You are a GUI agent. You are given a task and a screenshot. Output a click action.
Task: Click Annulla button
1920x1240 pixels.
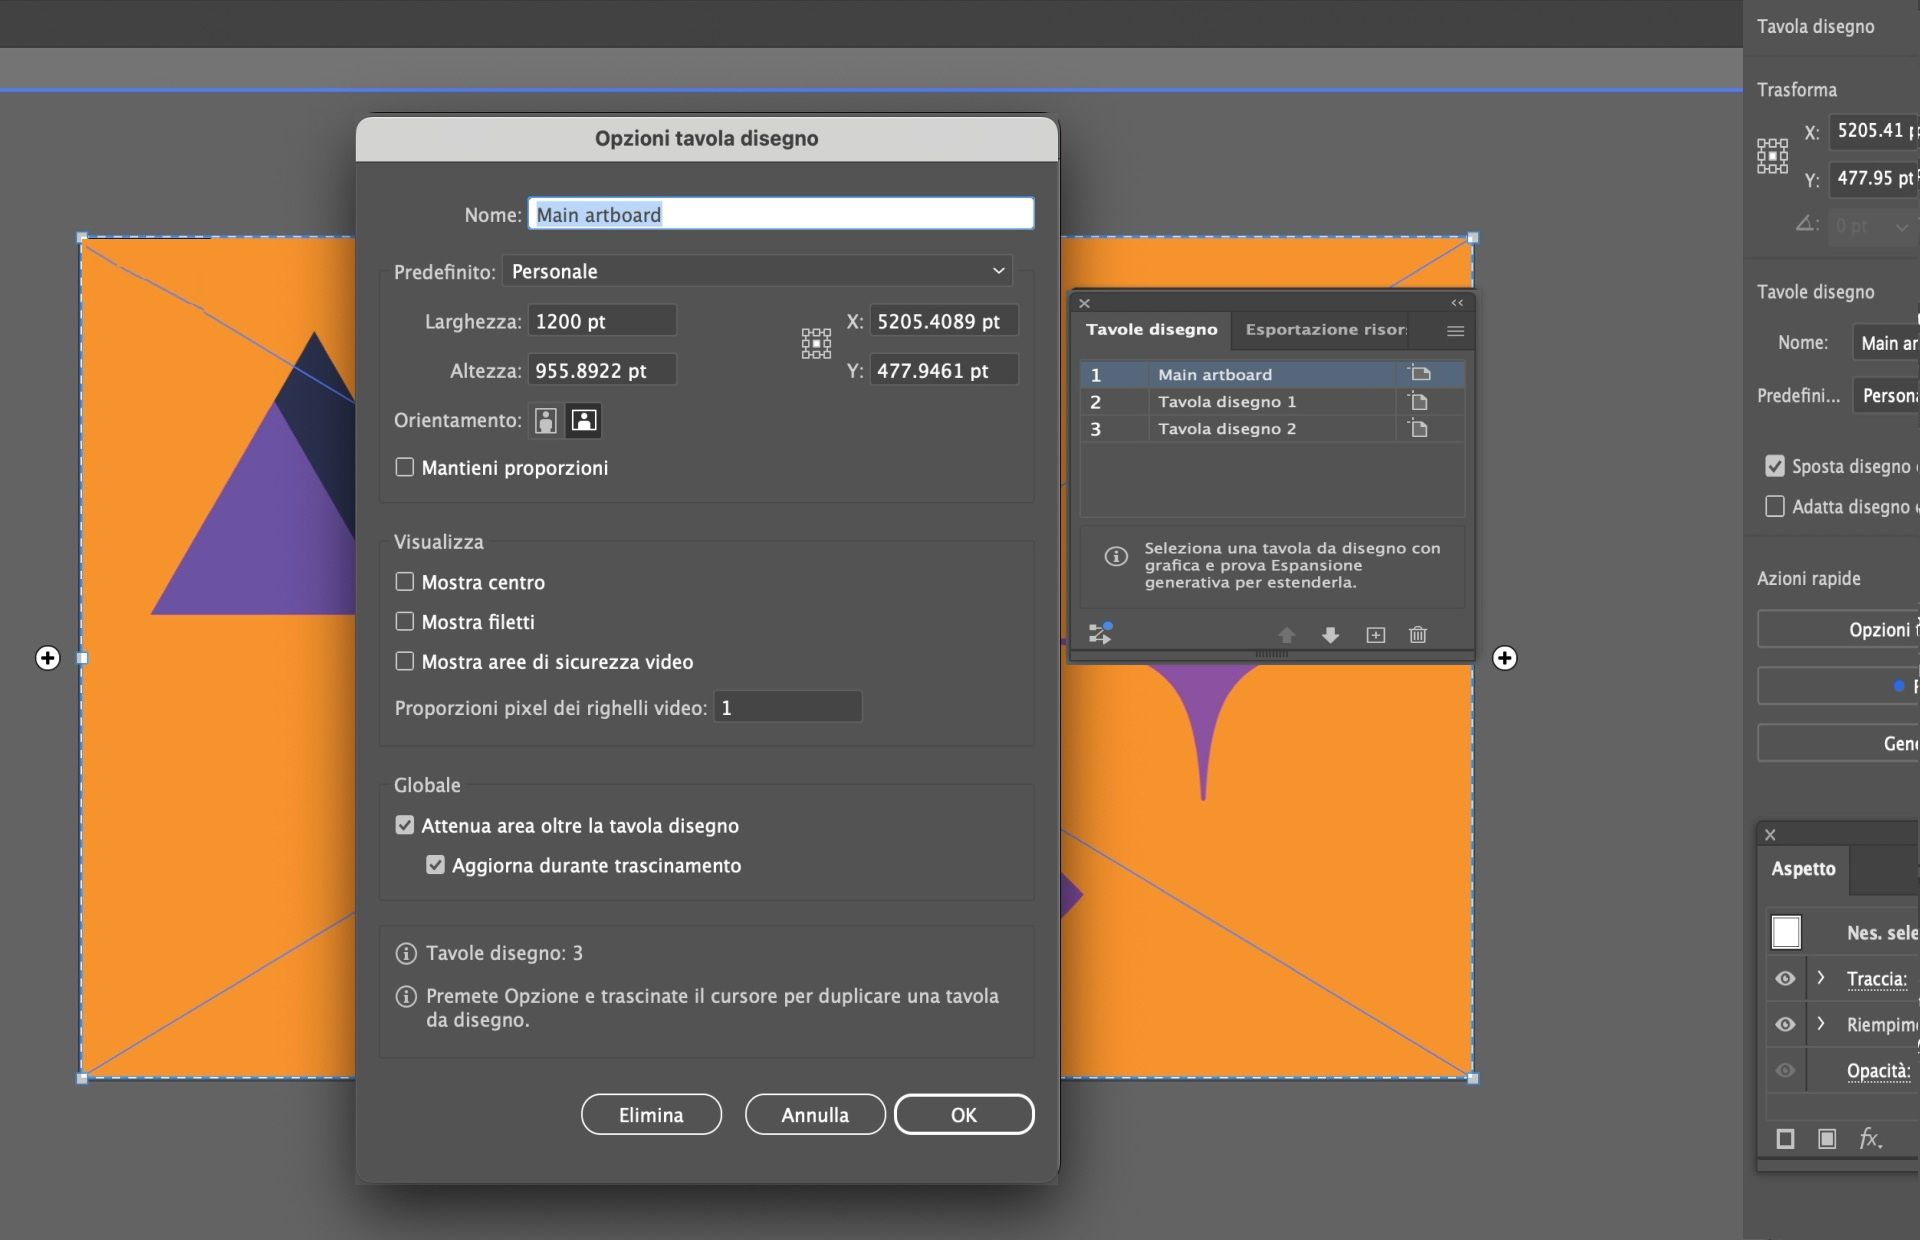click(x=815, y=1115)
